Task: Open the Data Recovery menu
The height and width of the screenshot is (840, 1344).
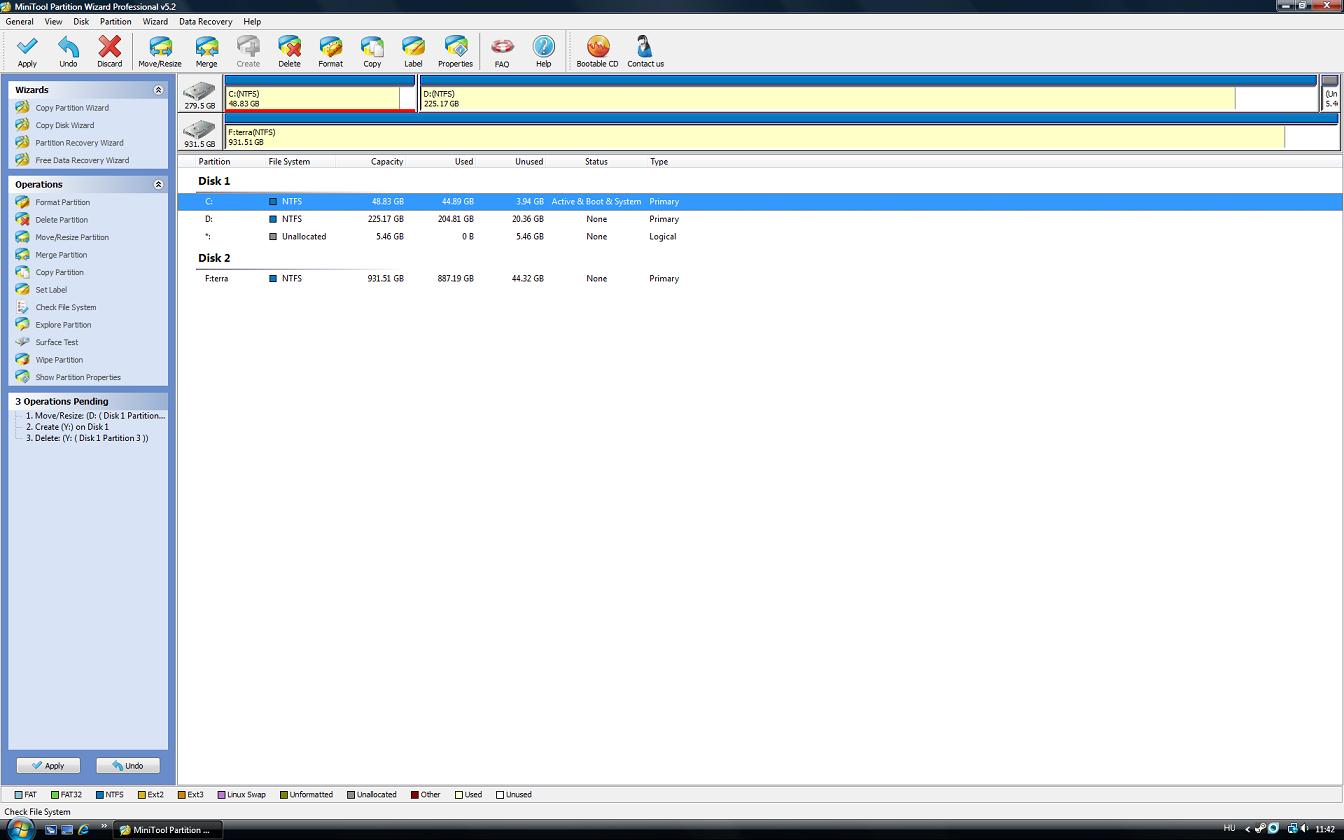Action: [205, 21]
